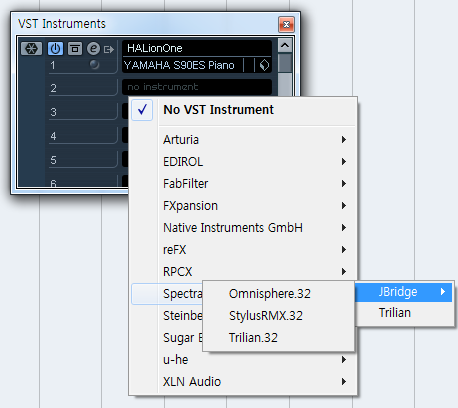
Task: Choose No VST Instrument checked entry
Action: [243, 110]
